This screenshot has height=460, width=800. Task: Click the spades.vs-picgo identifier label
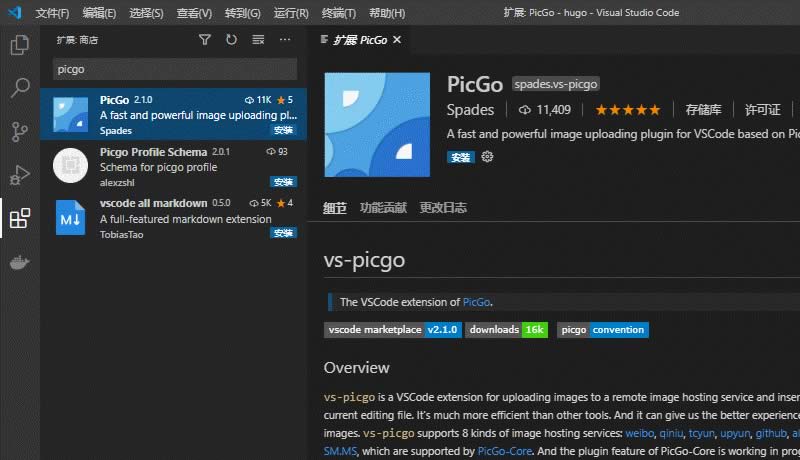[556, 84]
